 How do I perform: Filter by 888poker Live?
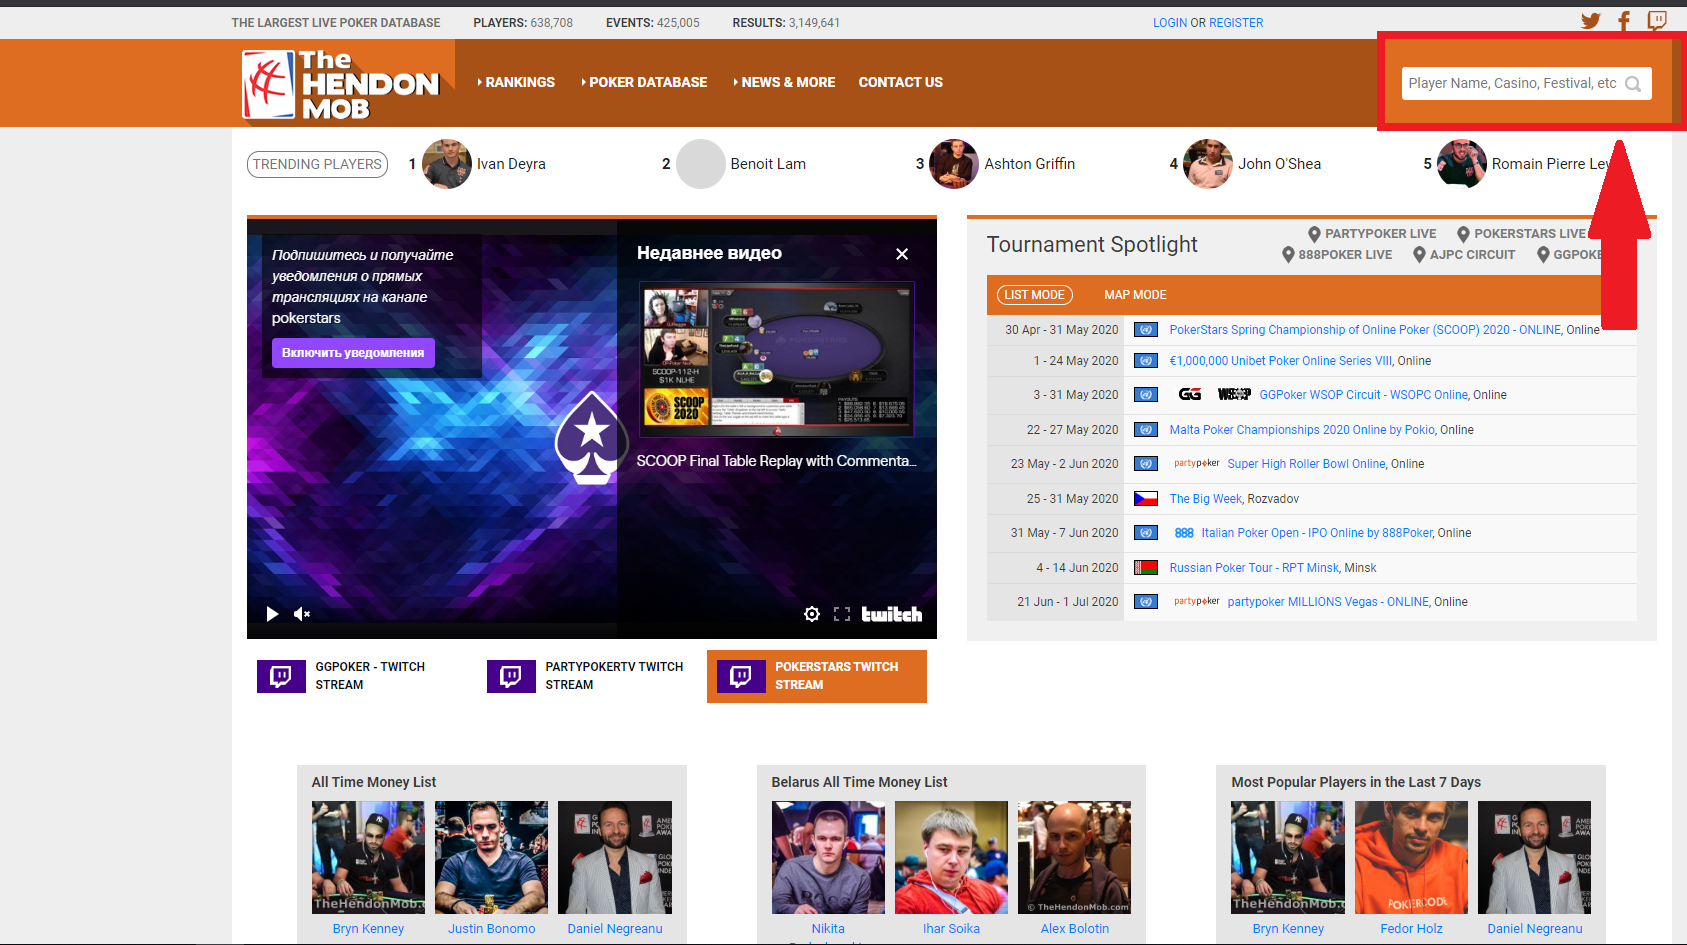coord(1337,255)
